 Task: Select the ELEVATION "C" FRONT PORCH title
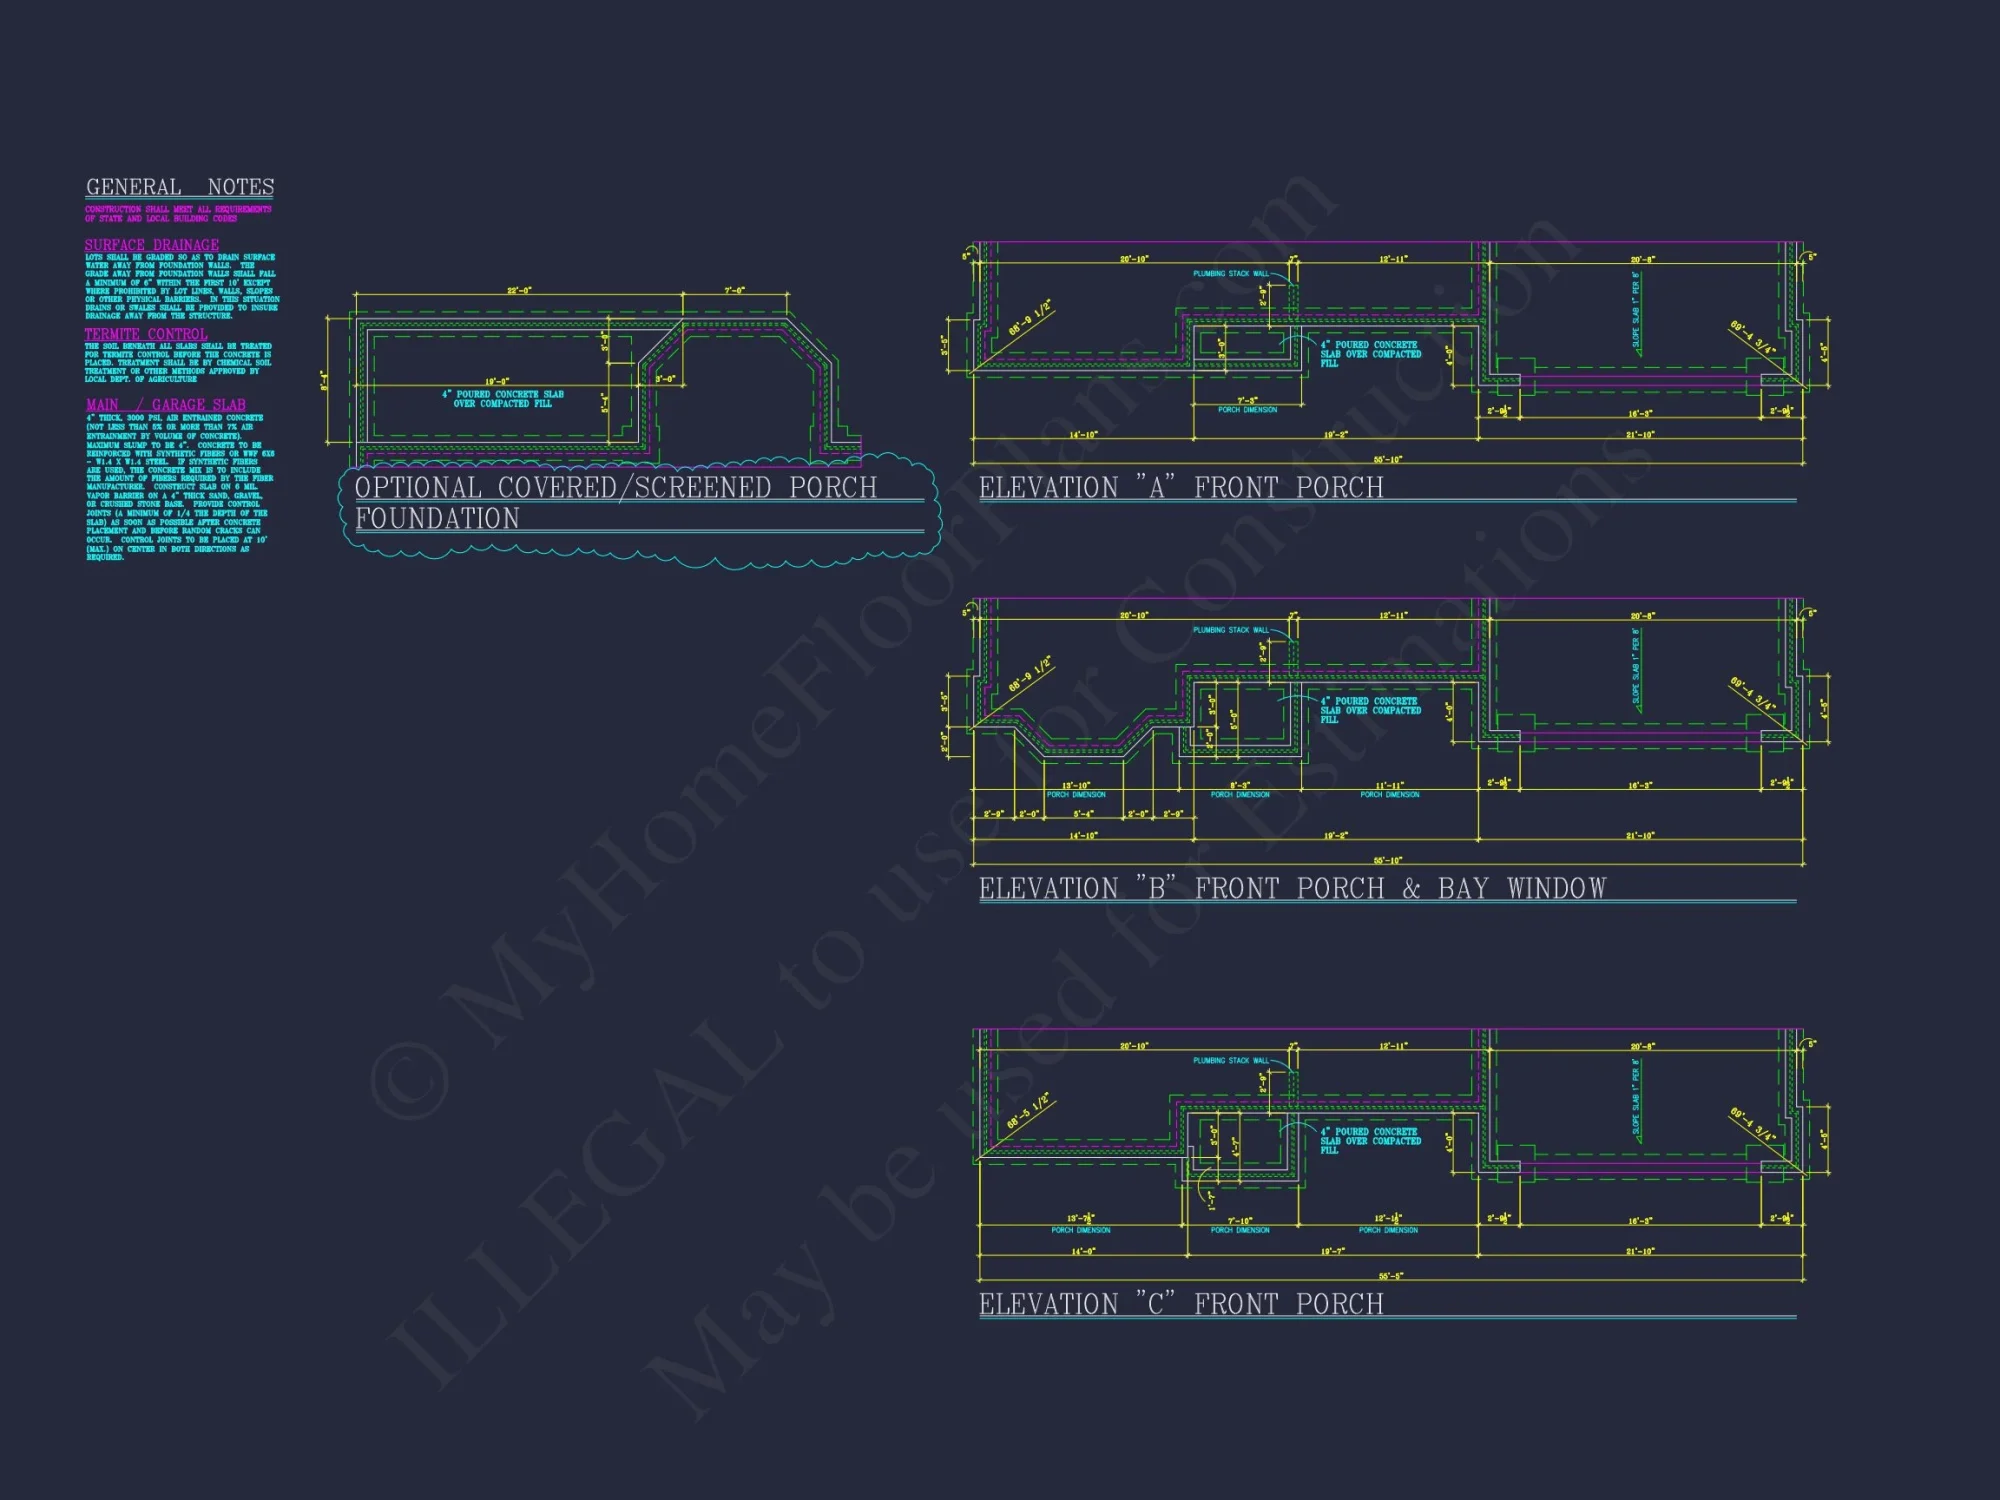coord(1181,1305)
